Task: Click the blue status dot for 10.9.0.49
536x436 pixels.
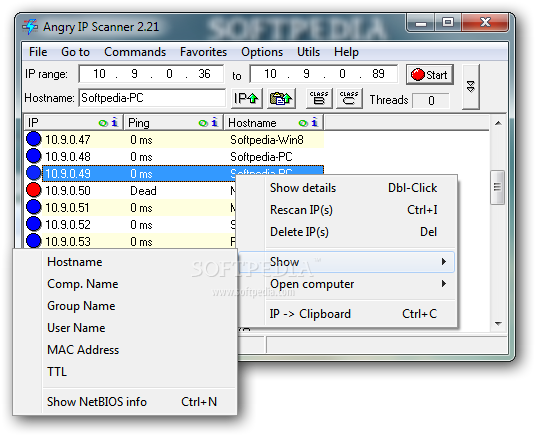Action: [x=34, y=173]
